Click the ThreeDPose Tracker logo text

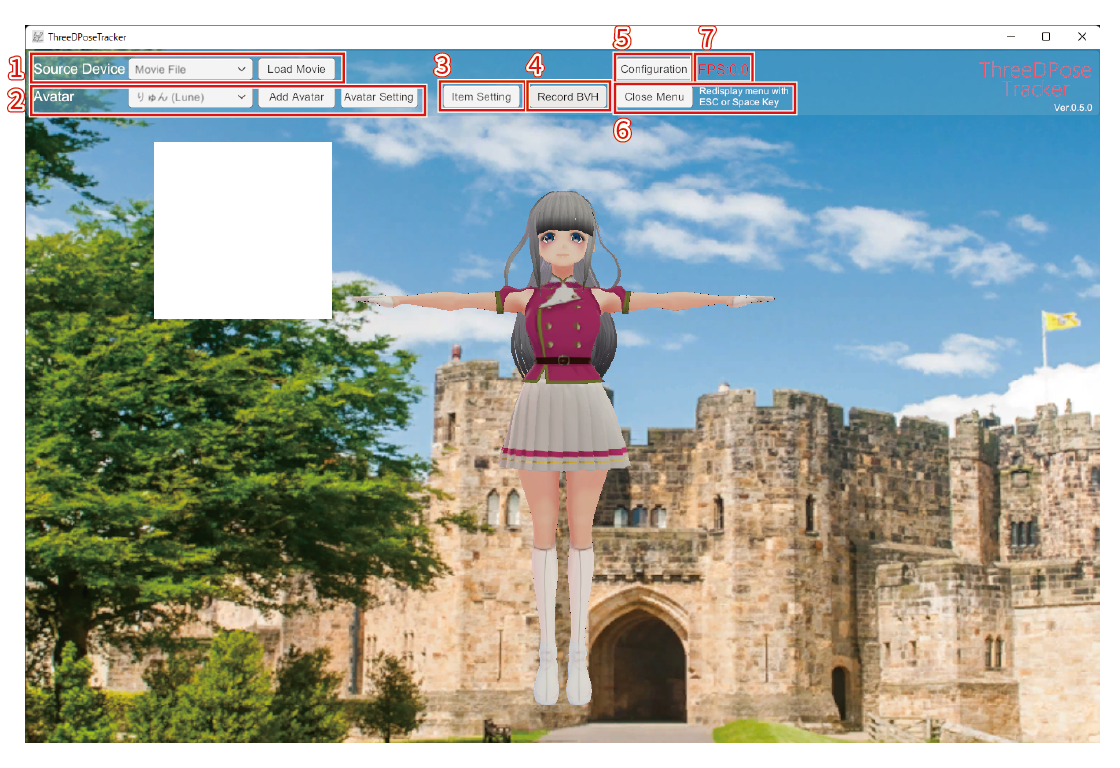click(x=1034, y=79)
